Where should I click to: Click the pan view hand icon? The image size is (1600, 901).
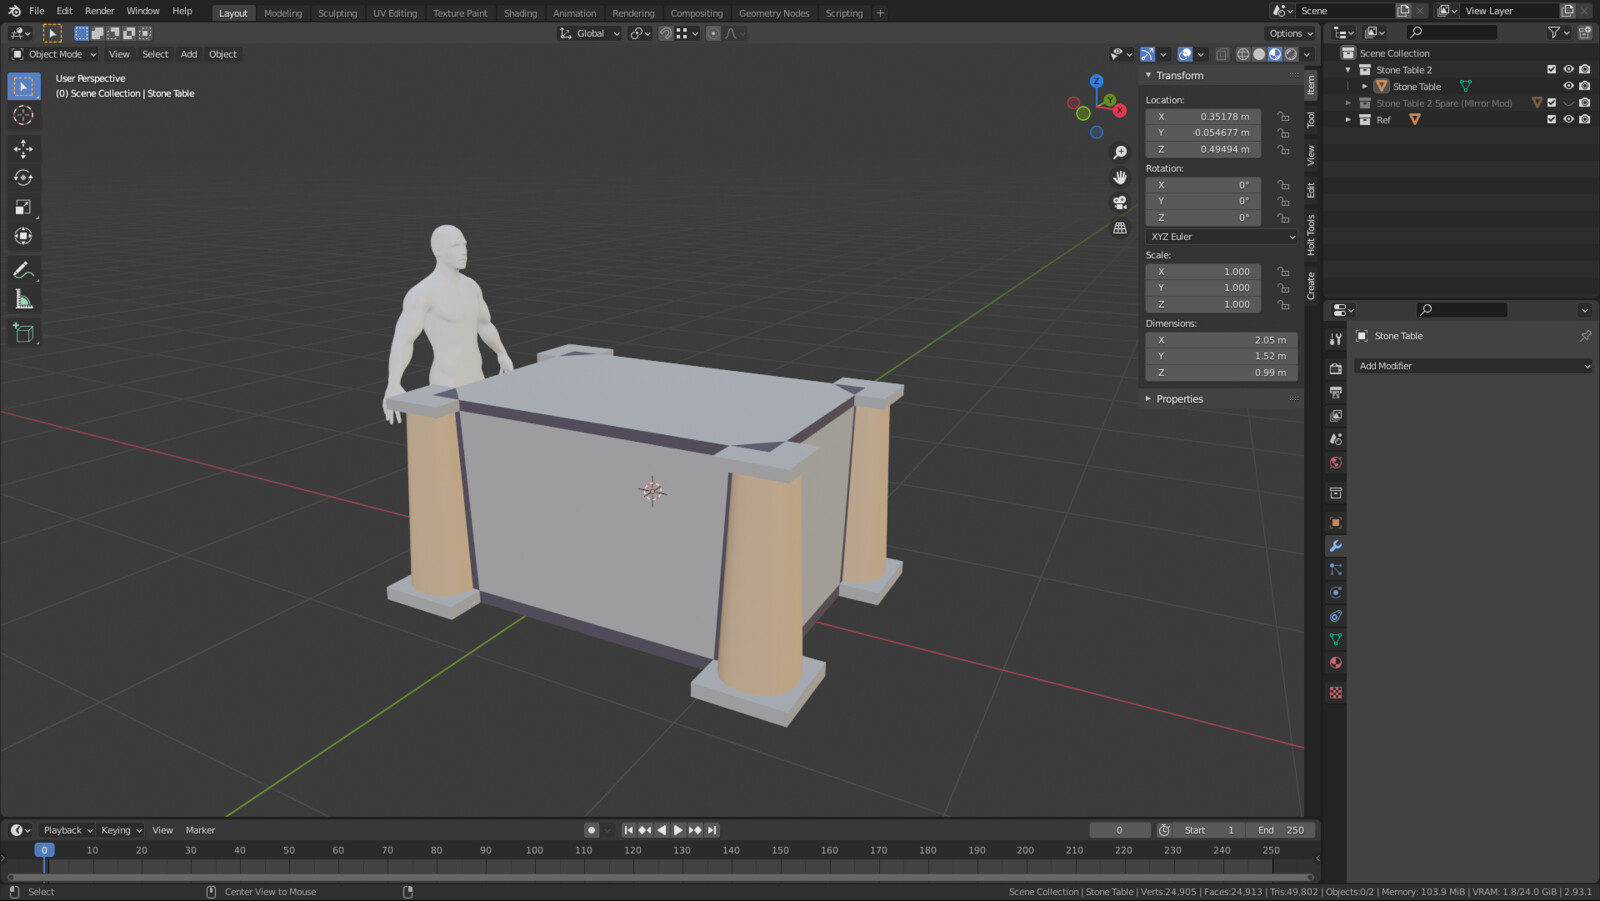(x=1120, y=178)
